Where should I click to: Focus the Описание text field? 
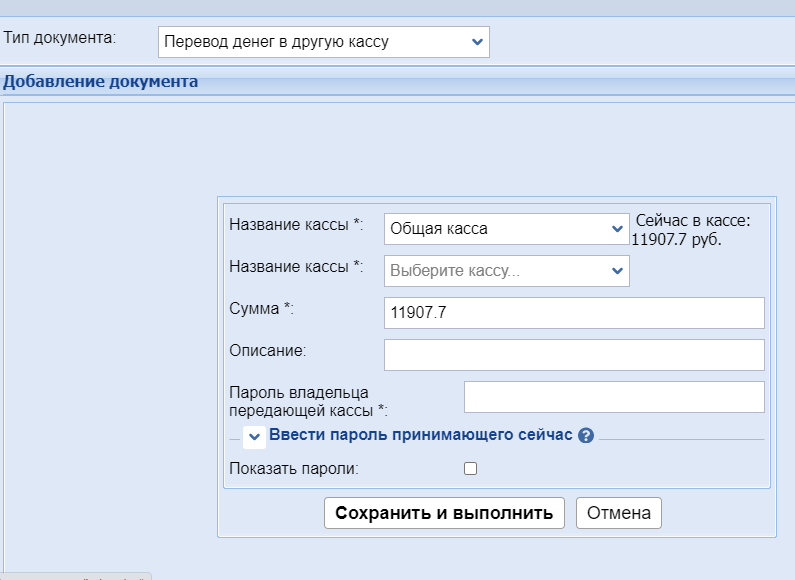[574, 355]
